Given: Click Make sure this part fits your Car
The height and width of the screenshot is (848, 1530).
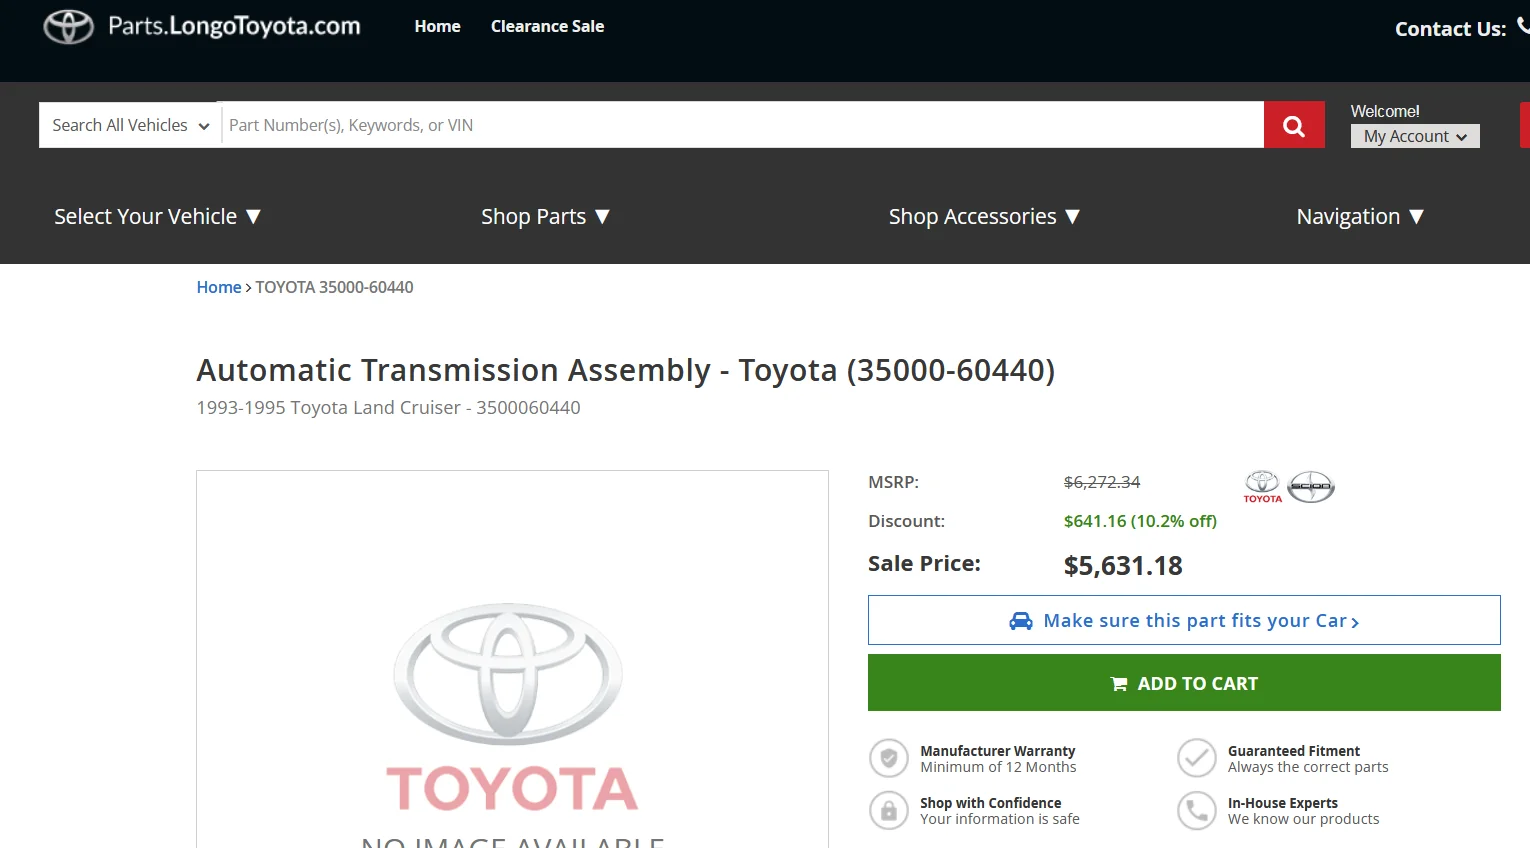Looking at the screenshot, I should click(x=1184, y=620).
